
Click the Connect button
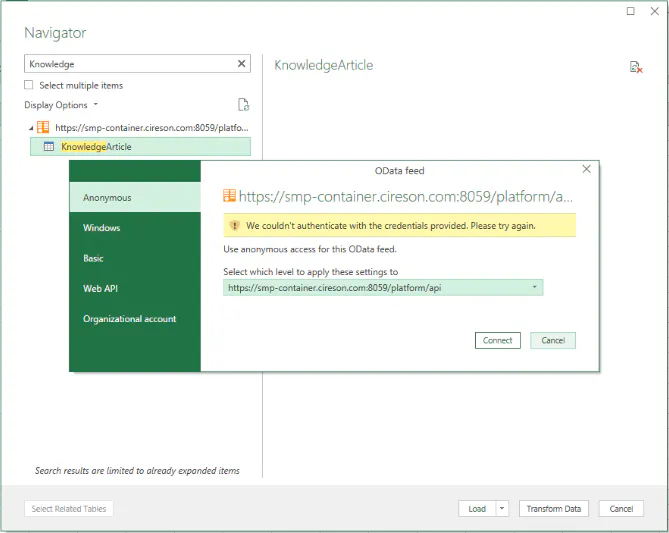pyautogui.click(x=497, y=340)
